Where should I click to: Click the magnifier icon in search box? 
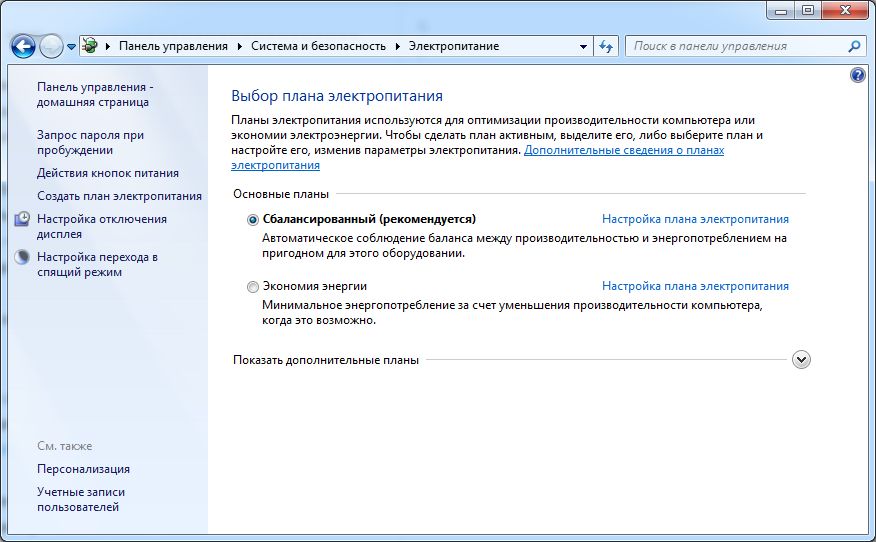[854, 46]
